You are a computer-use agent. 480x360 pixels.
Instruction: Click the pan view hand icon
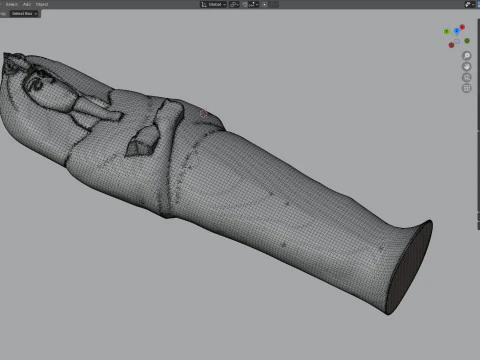click(x=467, y=66)
